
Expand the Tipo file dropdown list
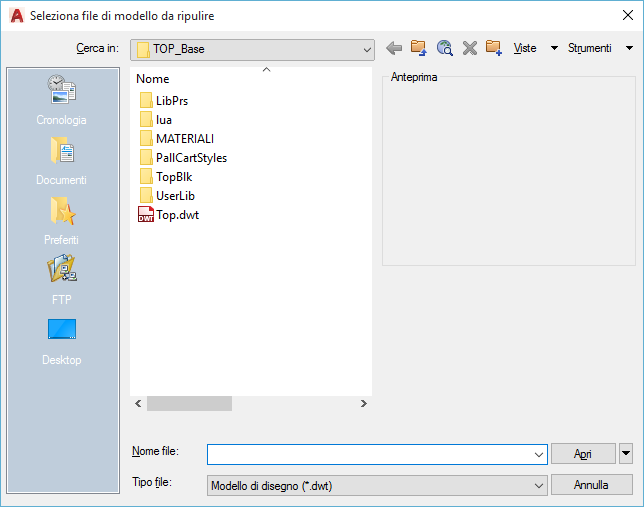coord(538,486)
